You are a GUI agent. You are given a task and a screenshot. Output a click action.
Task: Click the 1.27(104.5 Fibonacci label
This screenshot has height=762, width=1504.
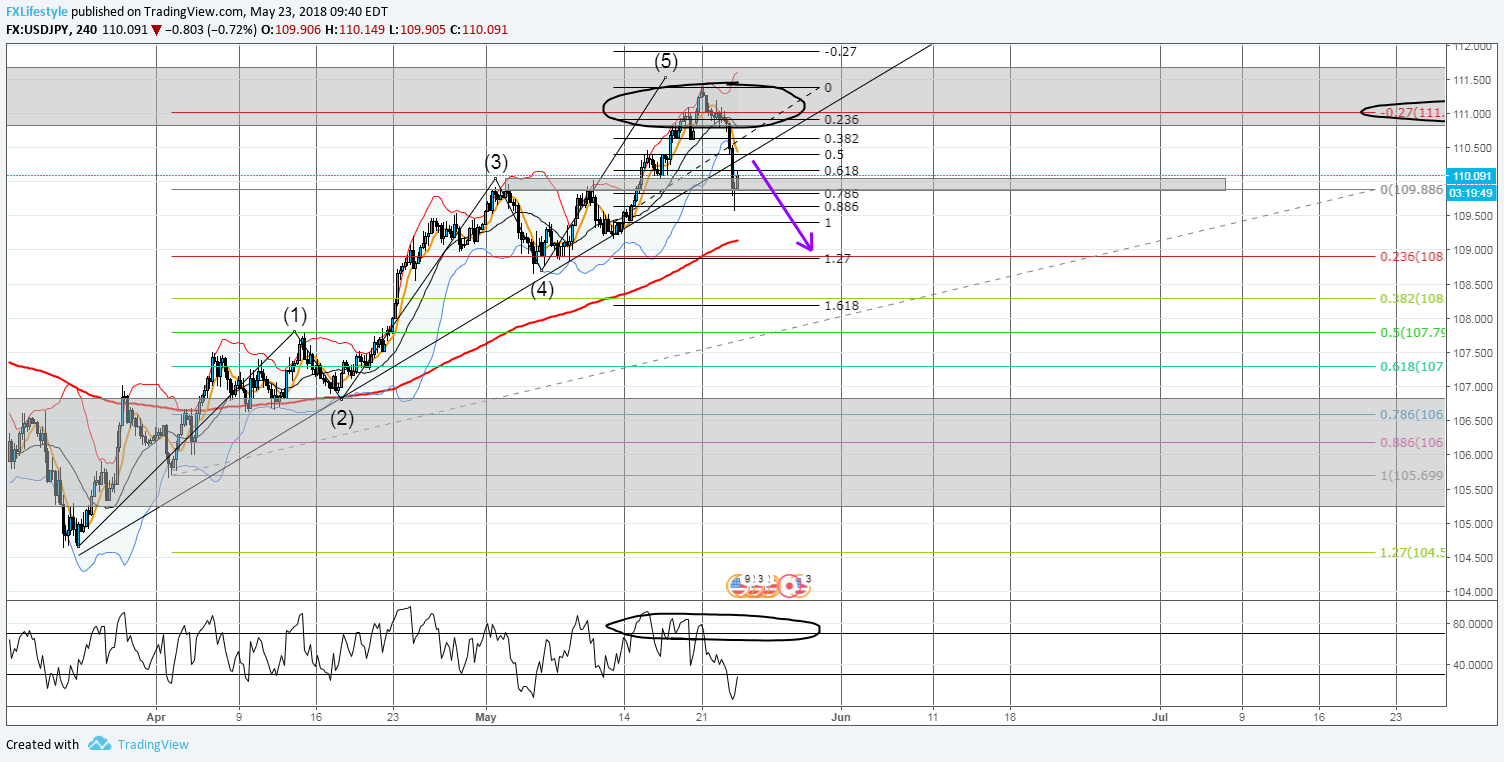coord(1411,552)
